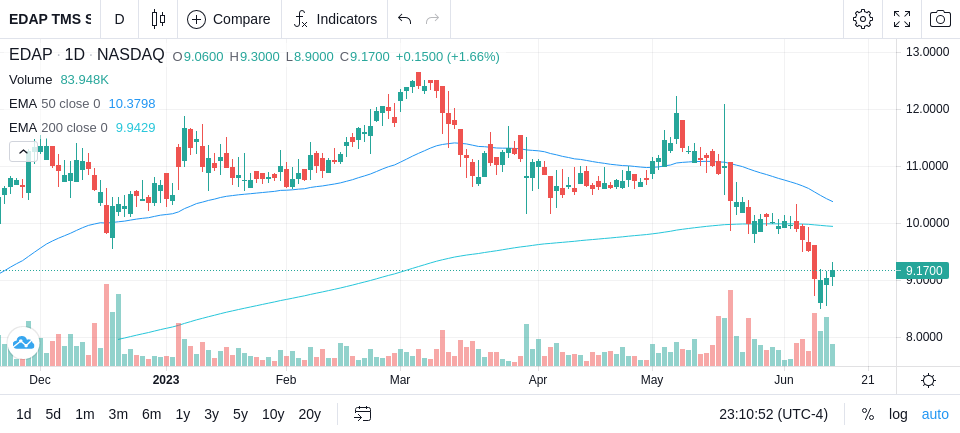Click the Dec label on time axis
This screenshot has height=433, width=960.
tap(40, 380)
